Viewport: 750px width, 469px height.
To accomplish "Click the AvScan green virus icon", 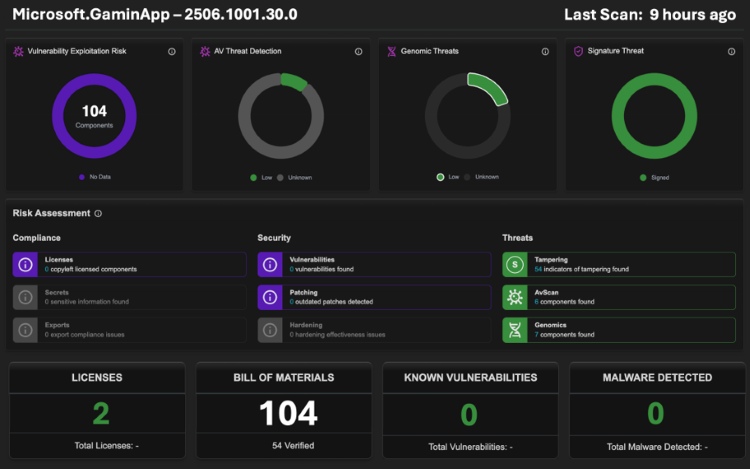I will 515,297.
